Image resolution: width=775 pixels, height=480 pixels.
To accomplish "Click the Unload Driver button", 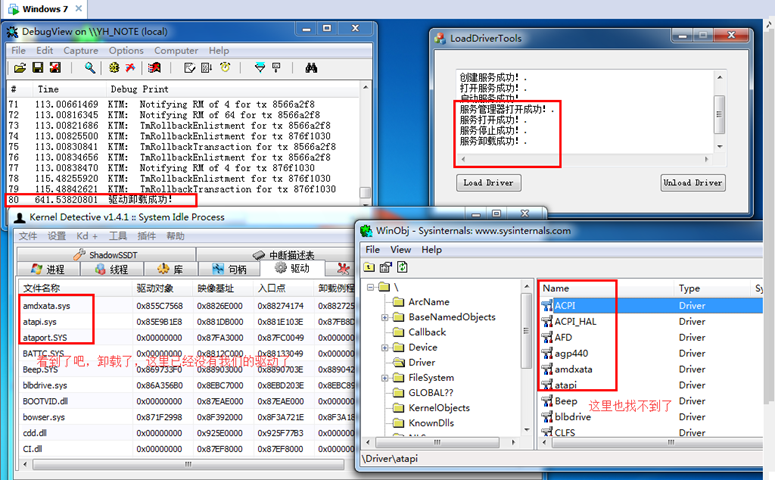I will (x=693, y=182).
